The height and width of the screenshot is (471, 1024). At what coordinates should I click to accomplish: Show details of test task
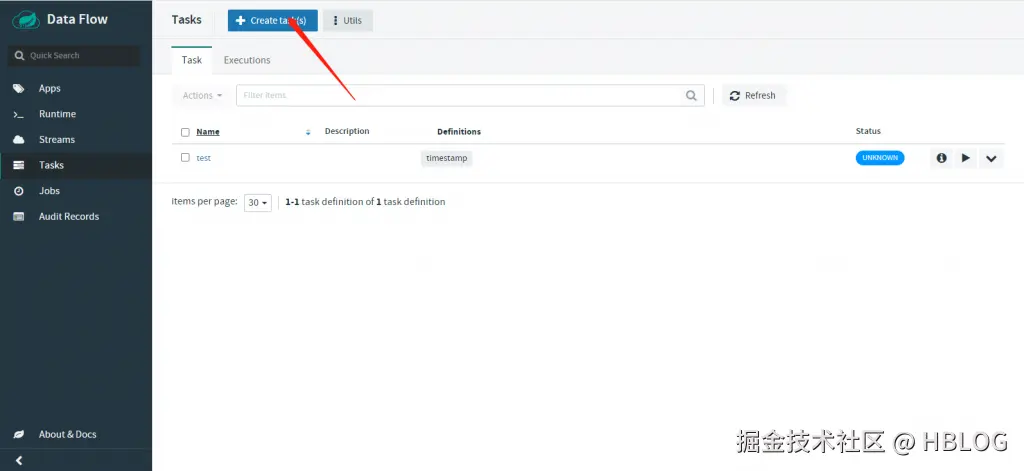point(942,158)
